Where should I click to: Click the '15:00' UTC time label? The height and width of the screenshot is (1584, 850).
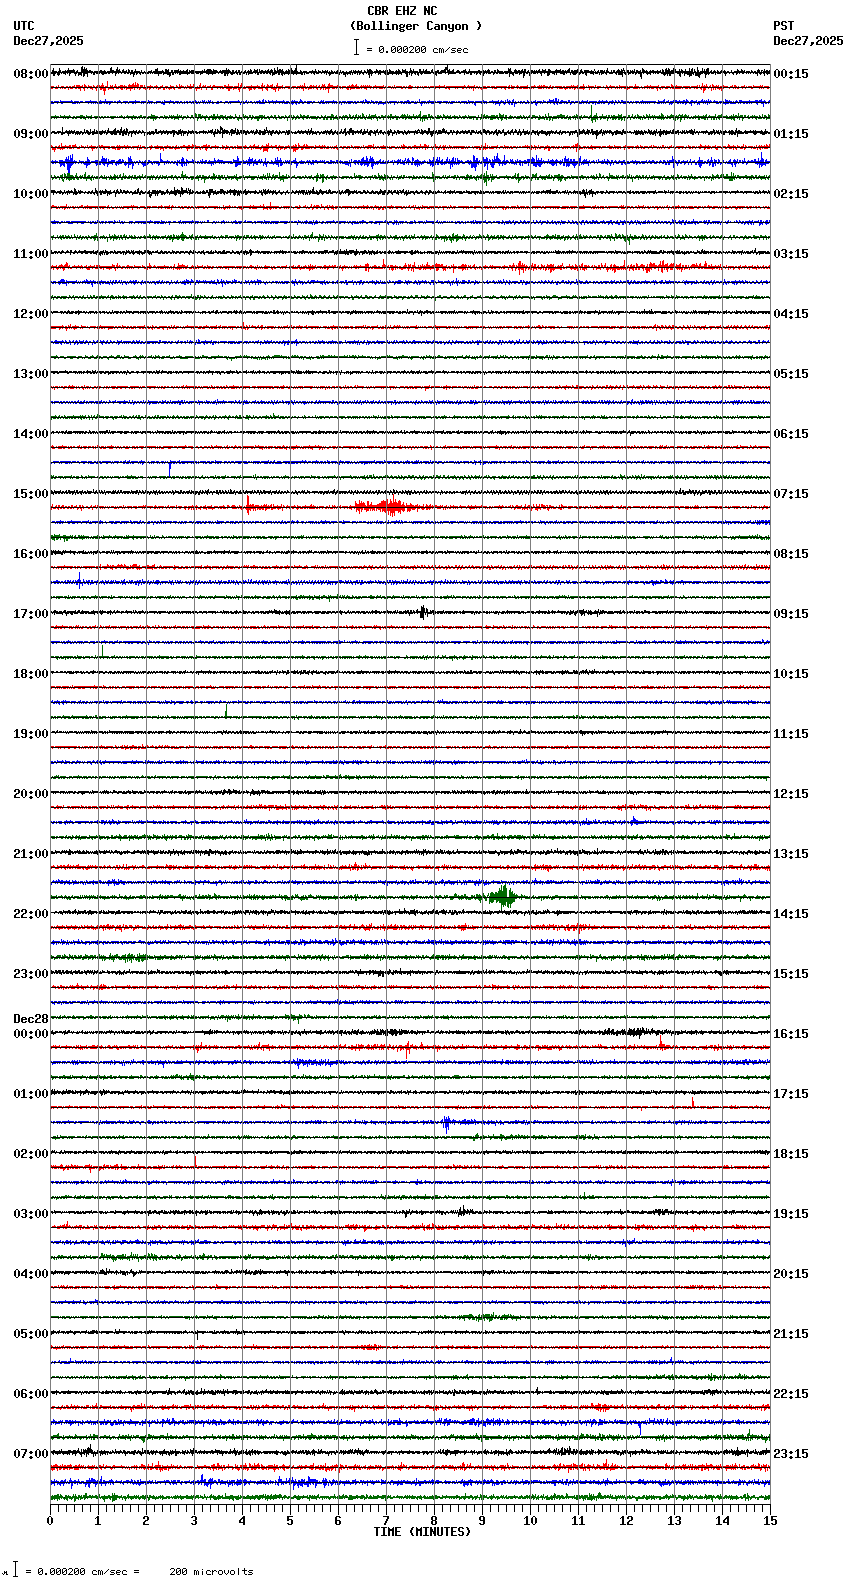click(x=31, y=494)
